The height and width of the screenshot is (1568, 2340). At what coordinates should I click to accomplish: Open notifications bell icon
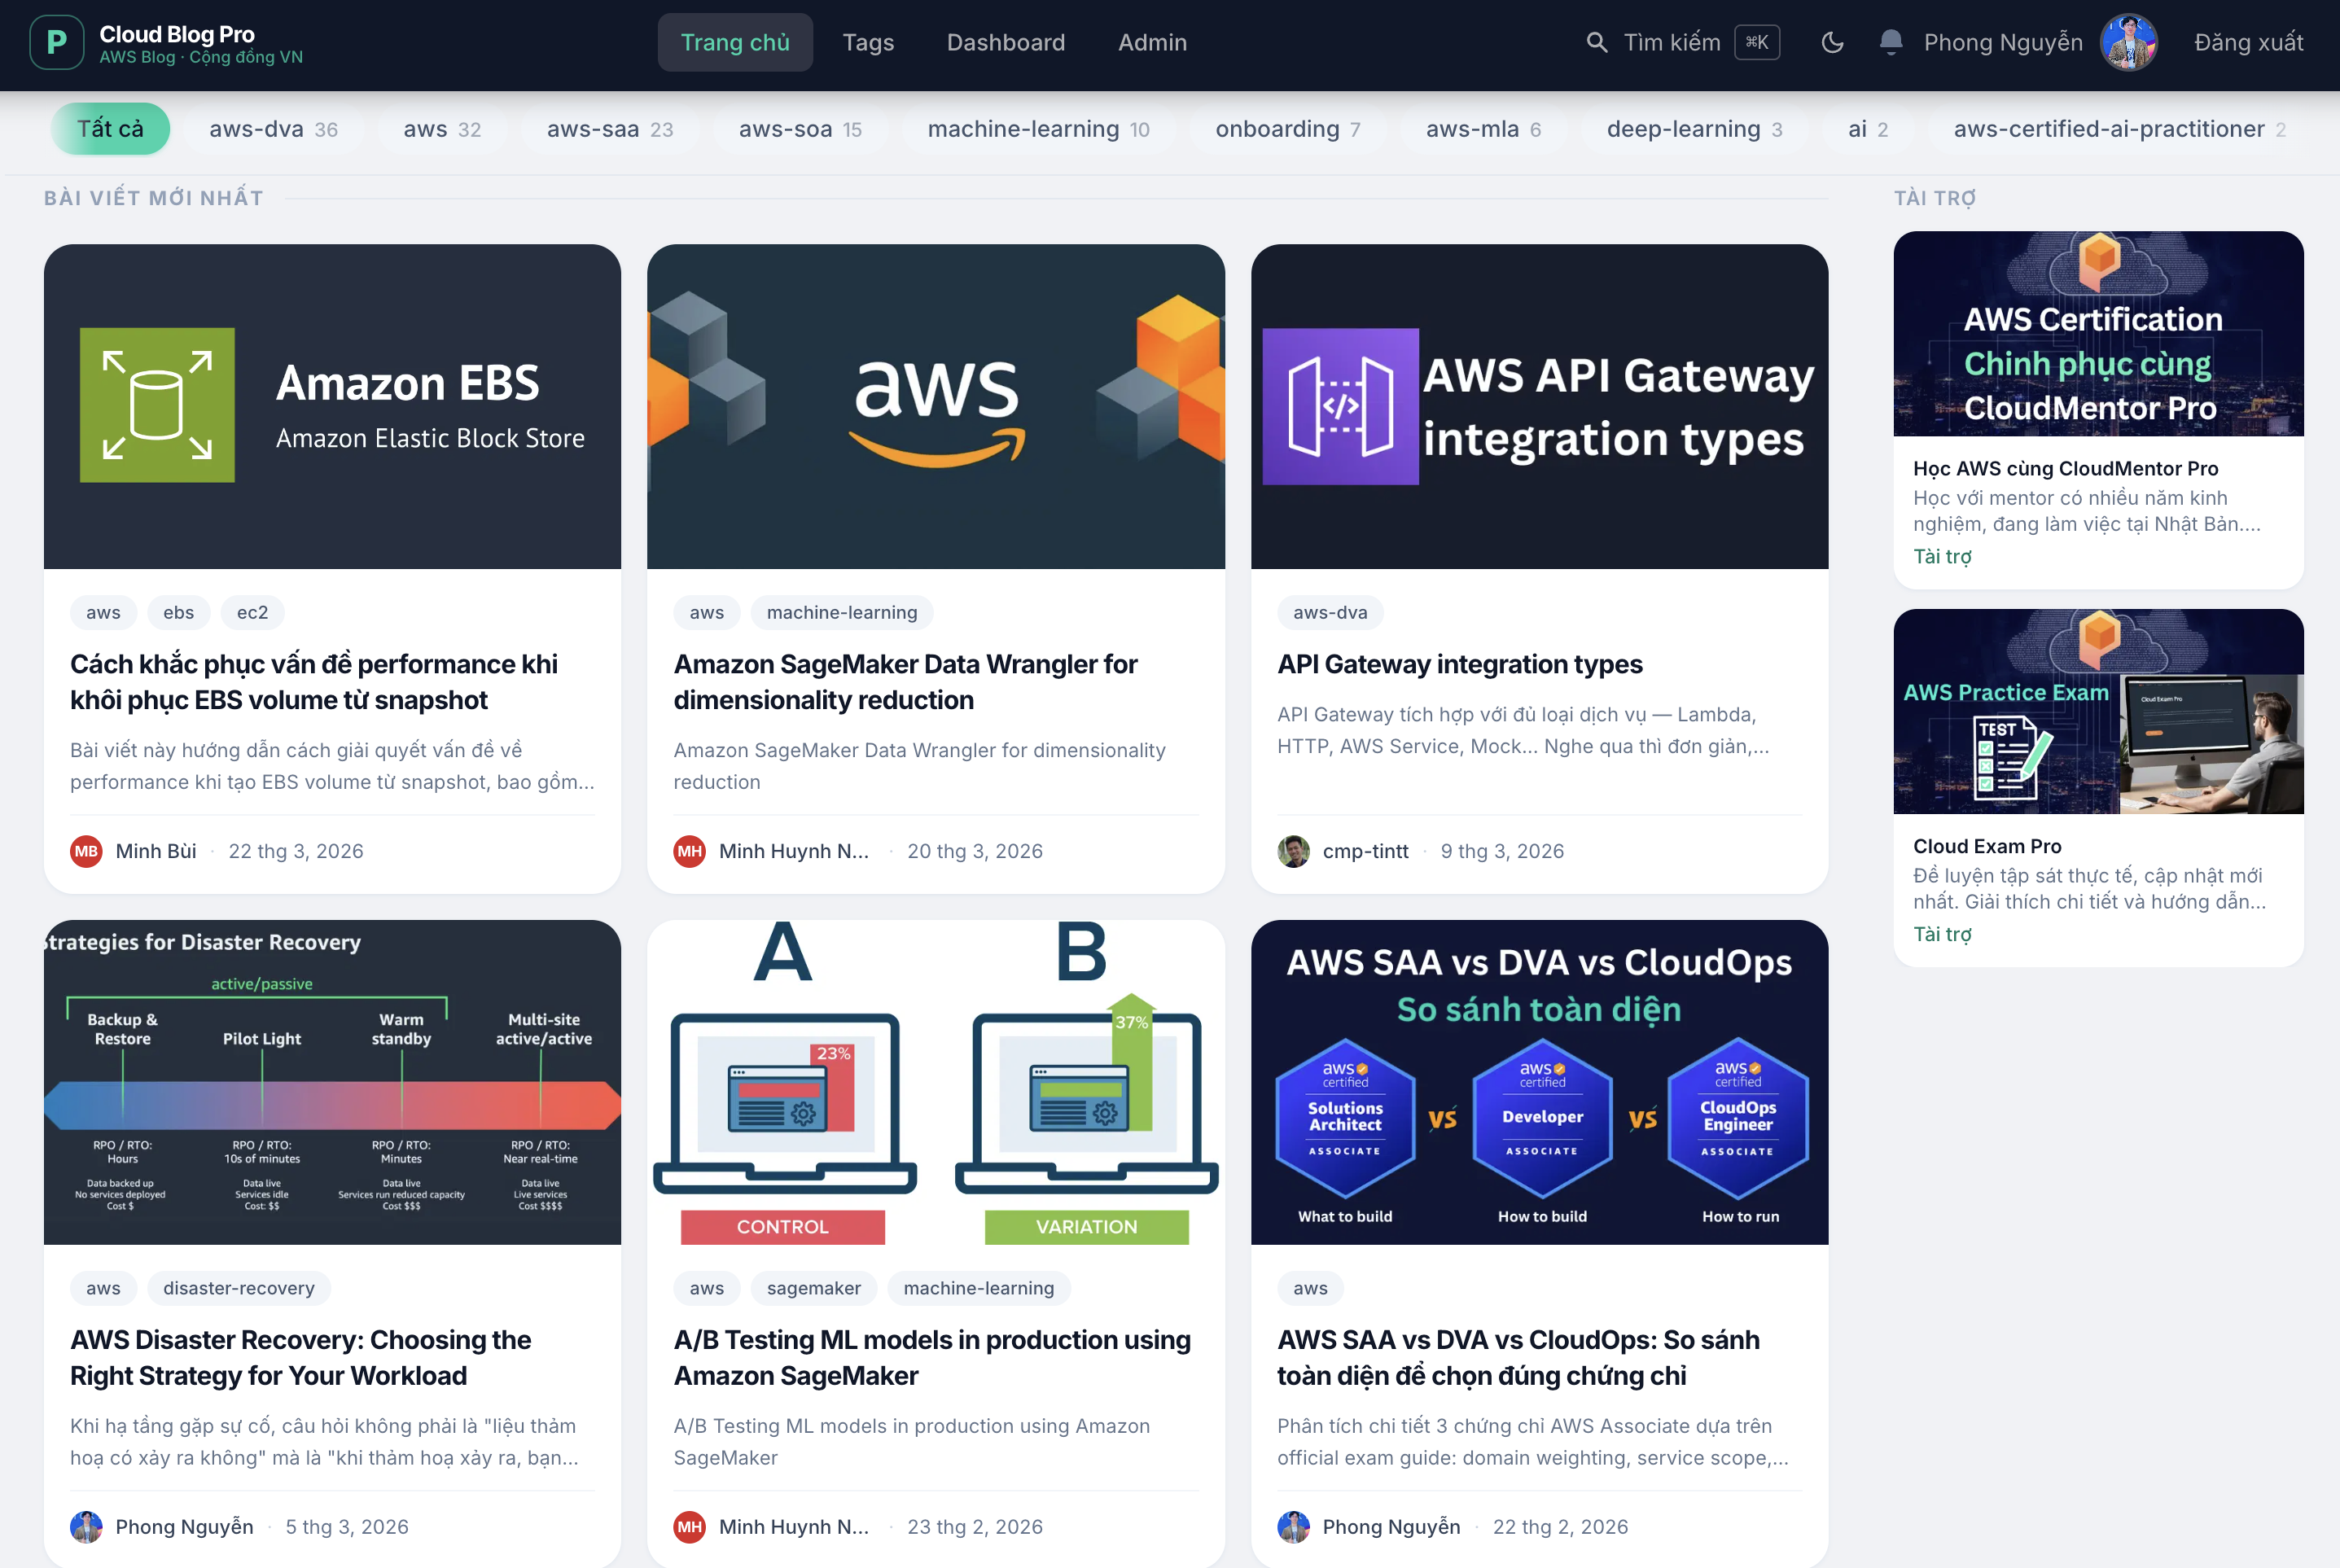1890,43
